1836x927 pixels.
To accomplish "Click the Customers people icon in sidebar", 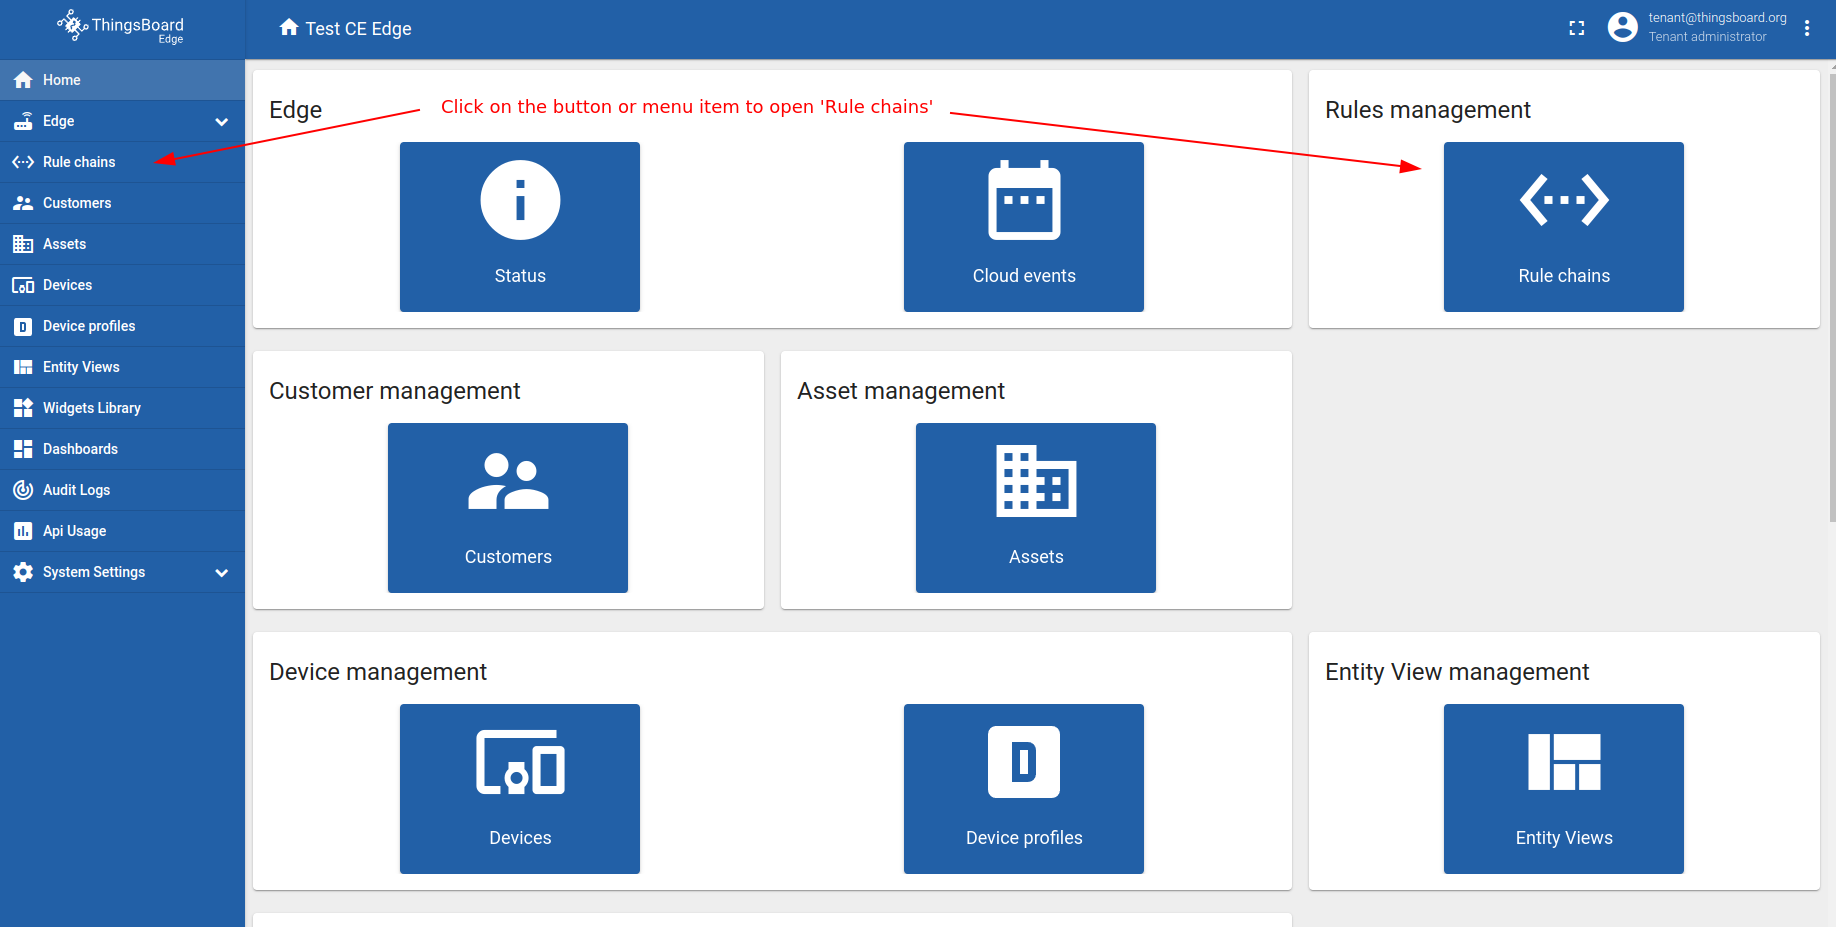I will (x=23, y=203).
